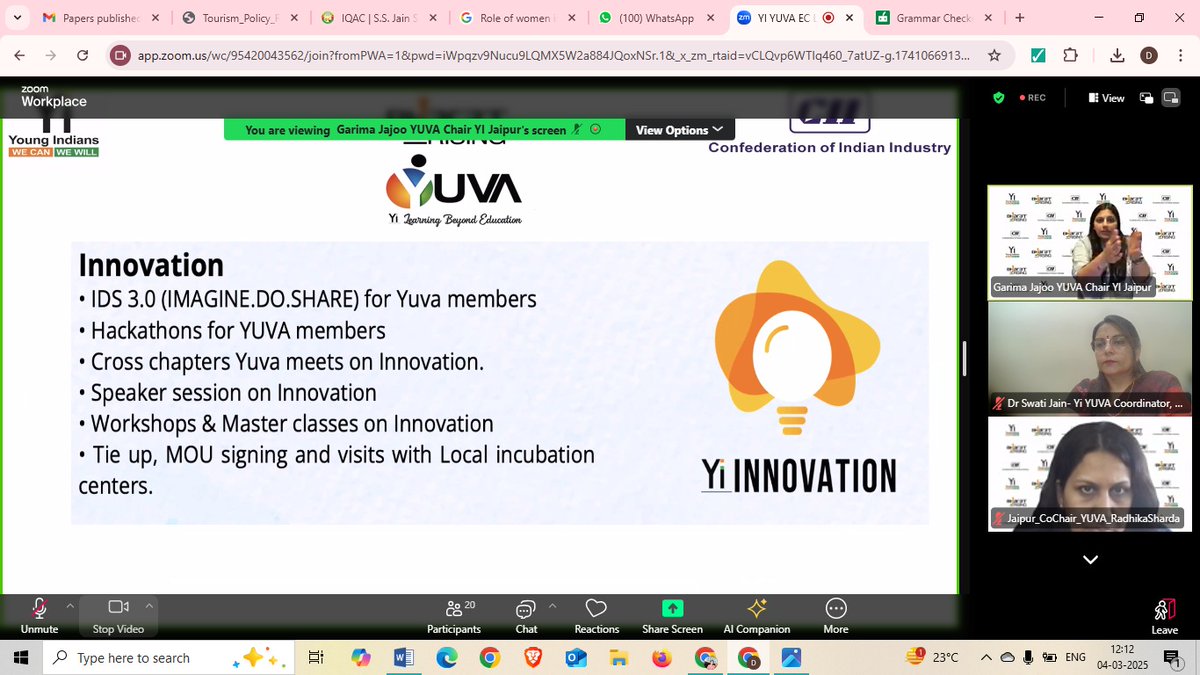
Task: Click the Leave meeting icon
Action: [x=1164, y=609]
